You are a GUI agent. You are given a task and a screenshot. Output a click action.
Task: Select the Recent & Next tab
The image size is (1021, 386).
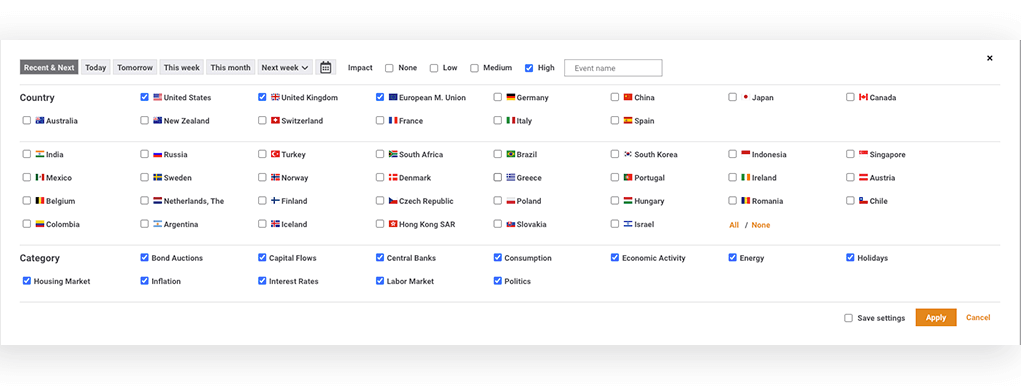(x=49, y=67)
